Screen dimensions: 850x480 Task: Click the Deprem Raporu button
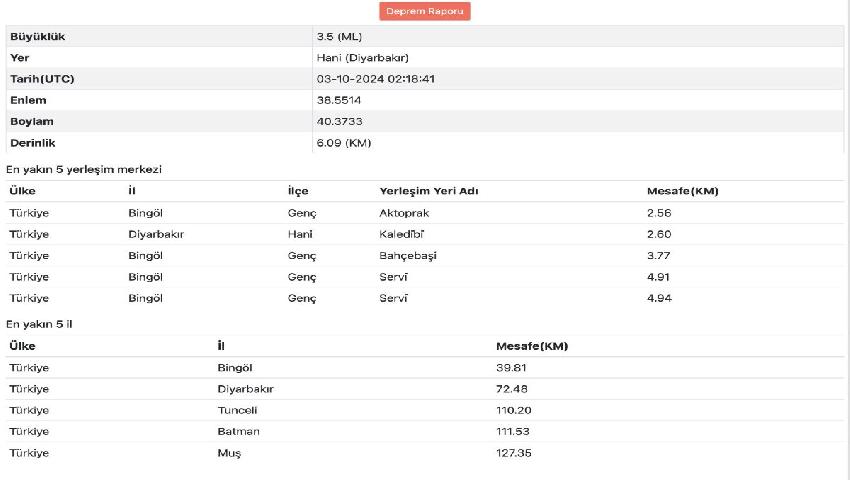click(424, 11)
